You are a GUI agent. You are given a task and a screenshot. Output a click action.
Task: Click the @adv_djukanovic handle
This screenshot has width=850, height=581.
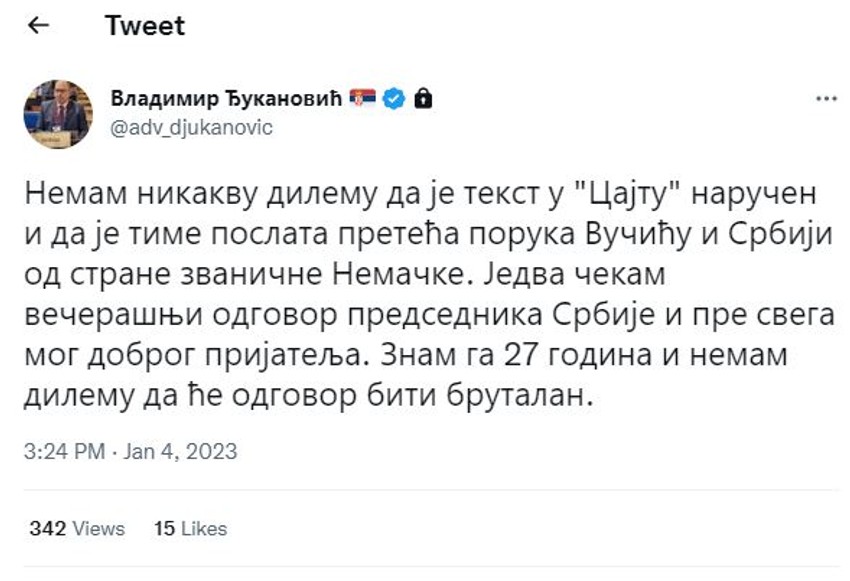click(x=191, y=128)
